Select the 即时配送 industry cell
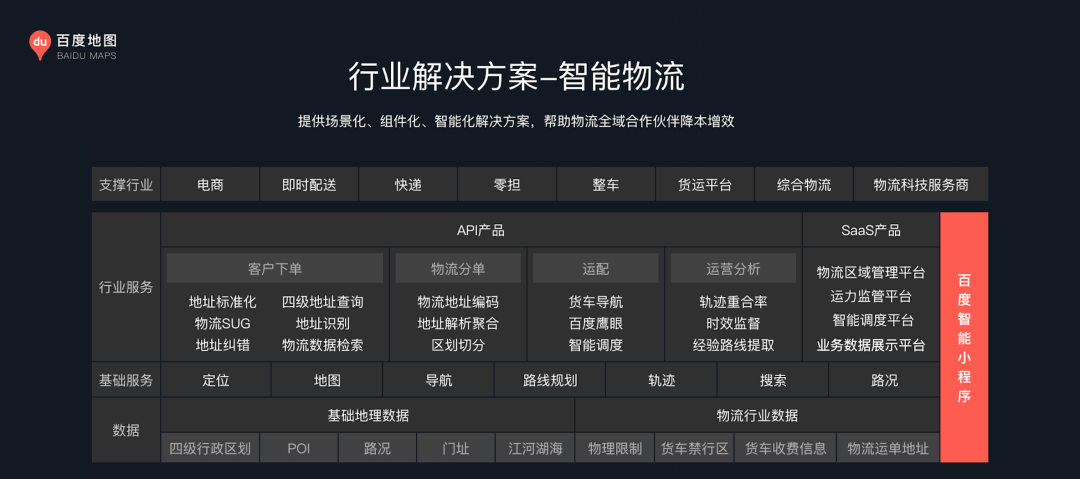Screen dimensions: 1080x479 (309, 184)
